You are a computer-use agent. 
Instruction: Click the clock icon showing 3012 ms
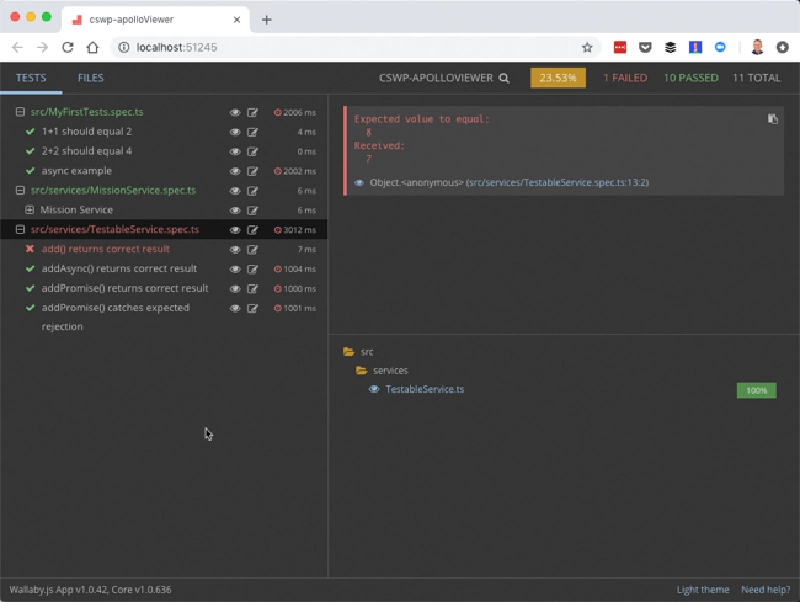pos(279,229)
